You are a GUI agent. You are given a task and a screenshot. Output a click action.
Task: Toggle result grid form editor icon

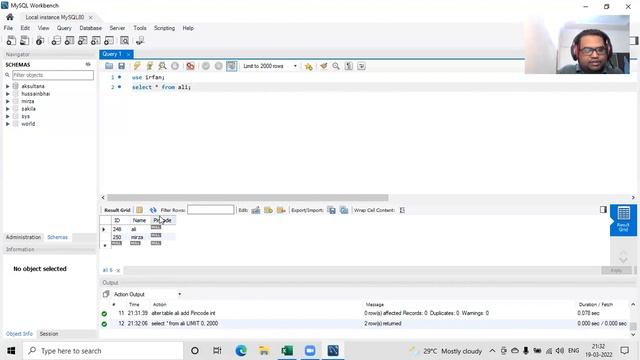point(140,210)
